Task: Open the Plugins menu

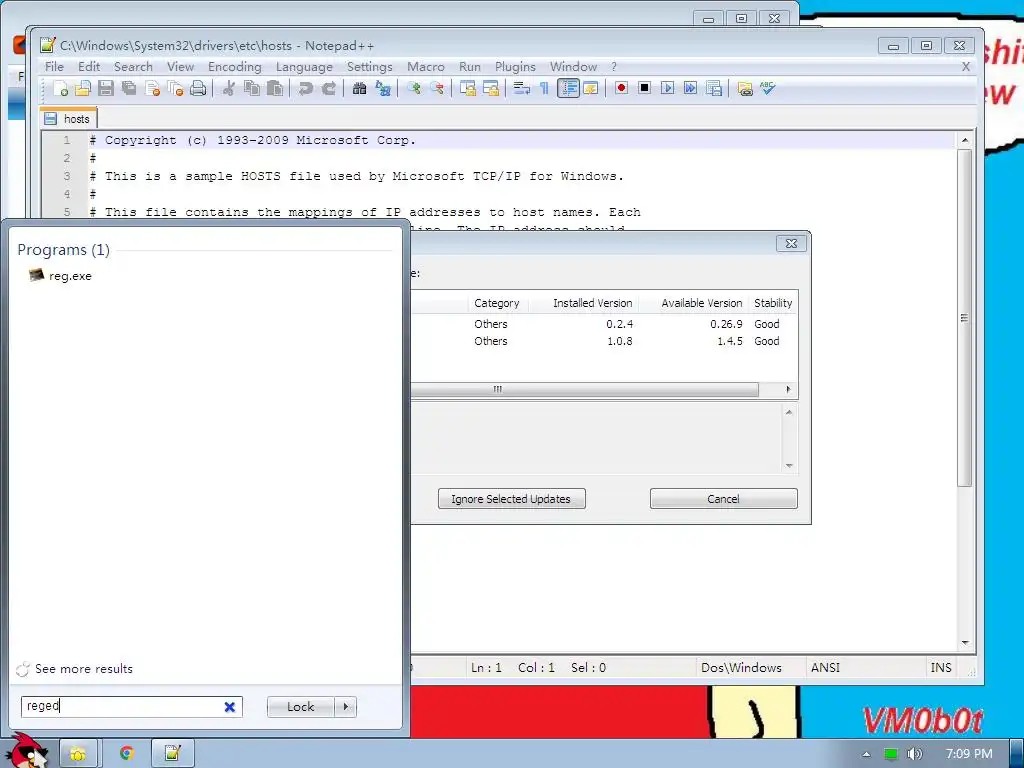Action: point(515,67)
